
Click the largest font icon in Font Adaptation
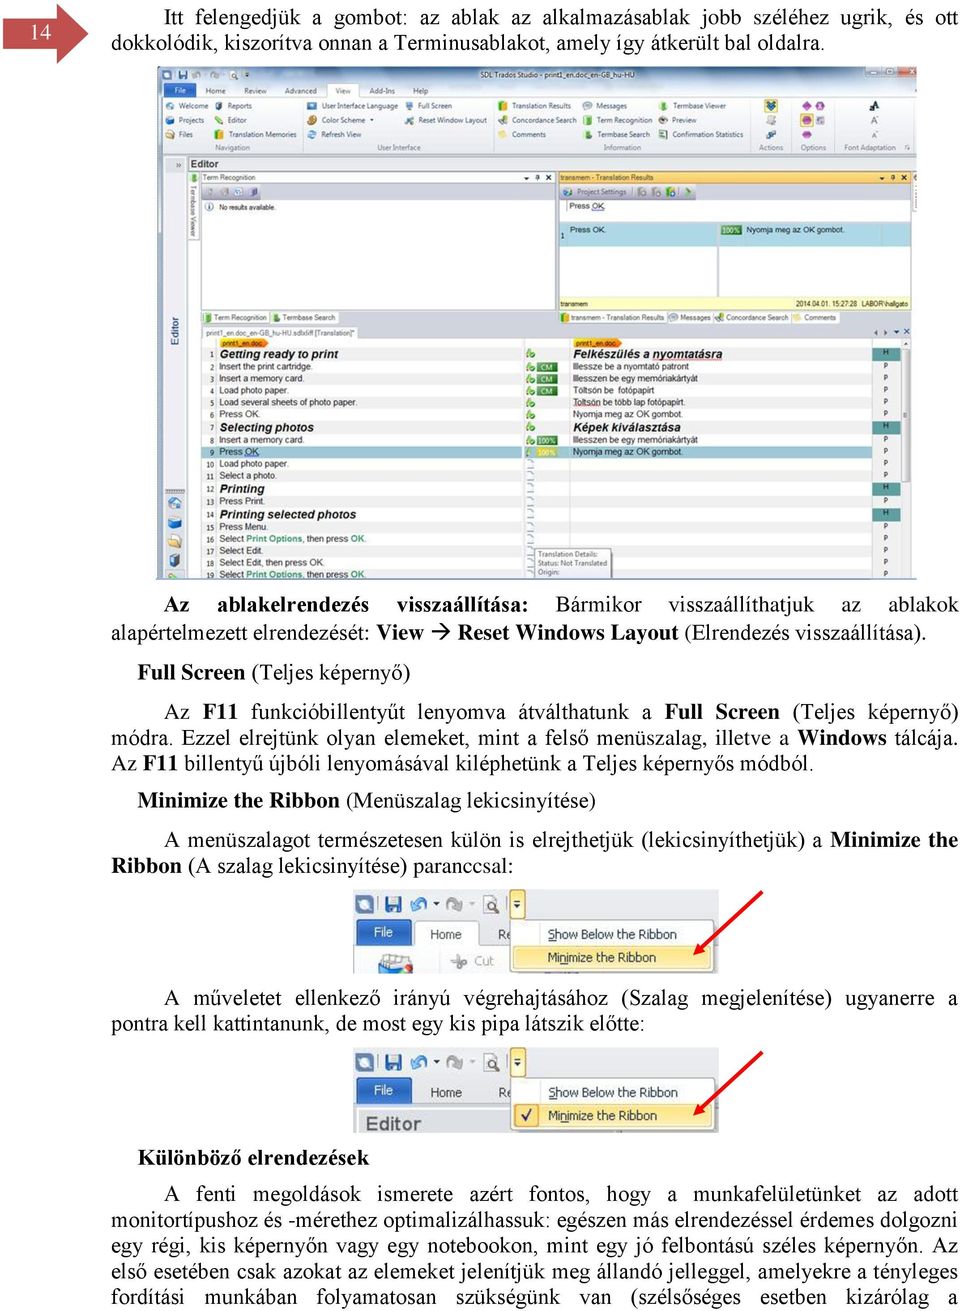(874, 105)
